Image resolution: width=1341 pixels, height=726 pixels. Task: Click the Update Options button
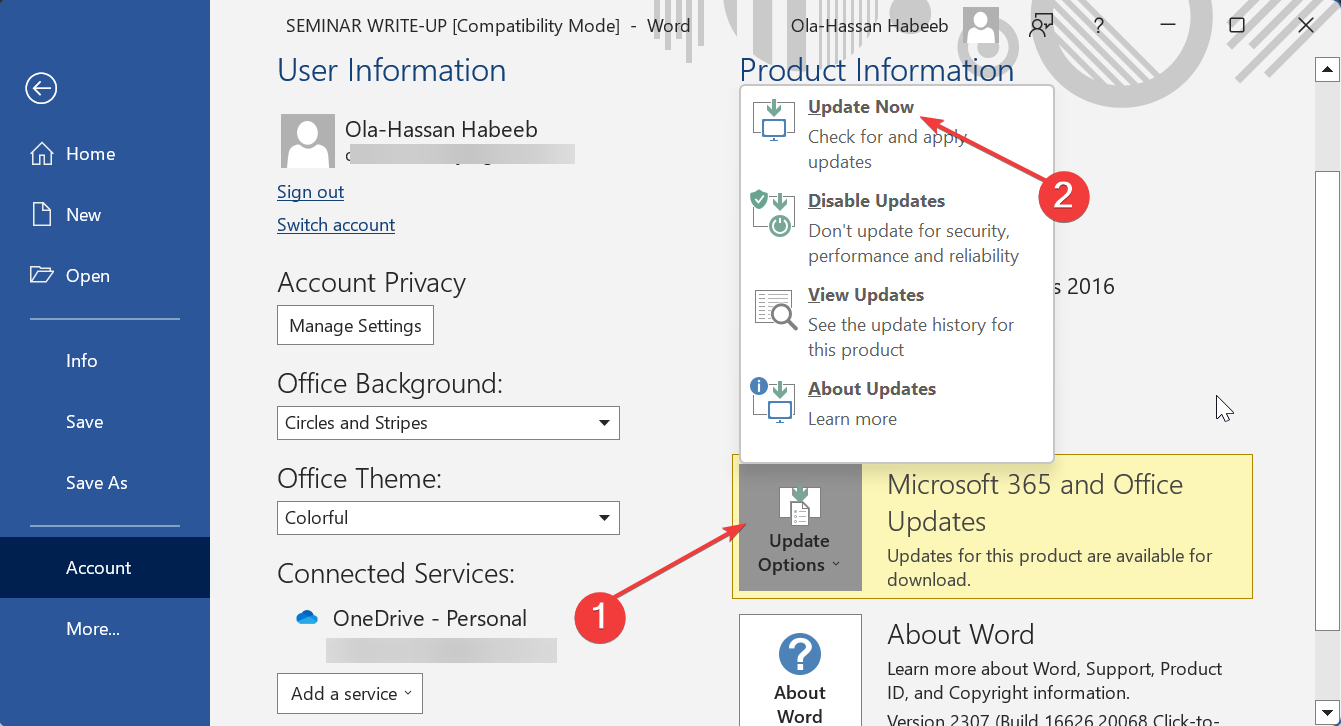(x=800, y=528)
